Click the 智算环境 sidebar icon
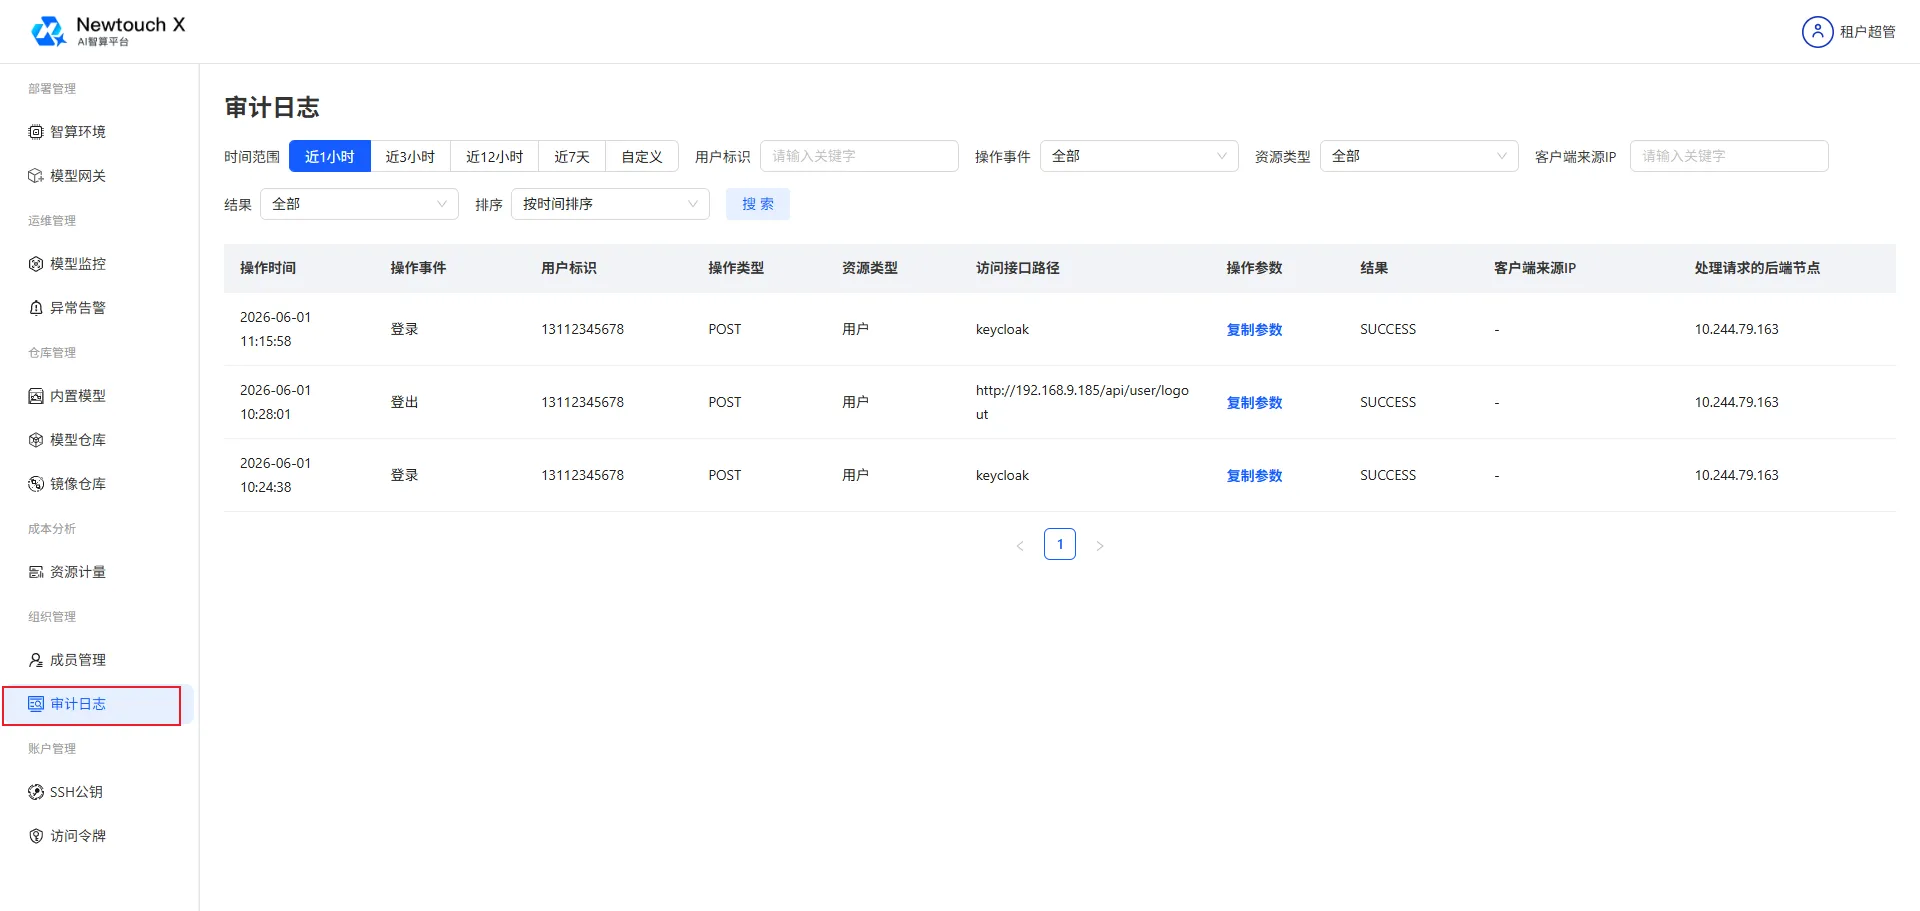Screen dimensions: 1920x911 click(x=36, y=132)
